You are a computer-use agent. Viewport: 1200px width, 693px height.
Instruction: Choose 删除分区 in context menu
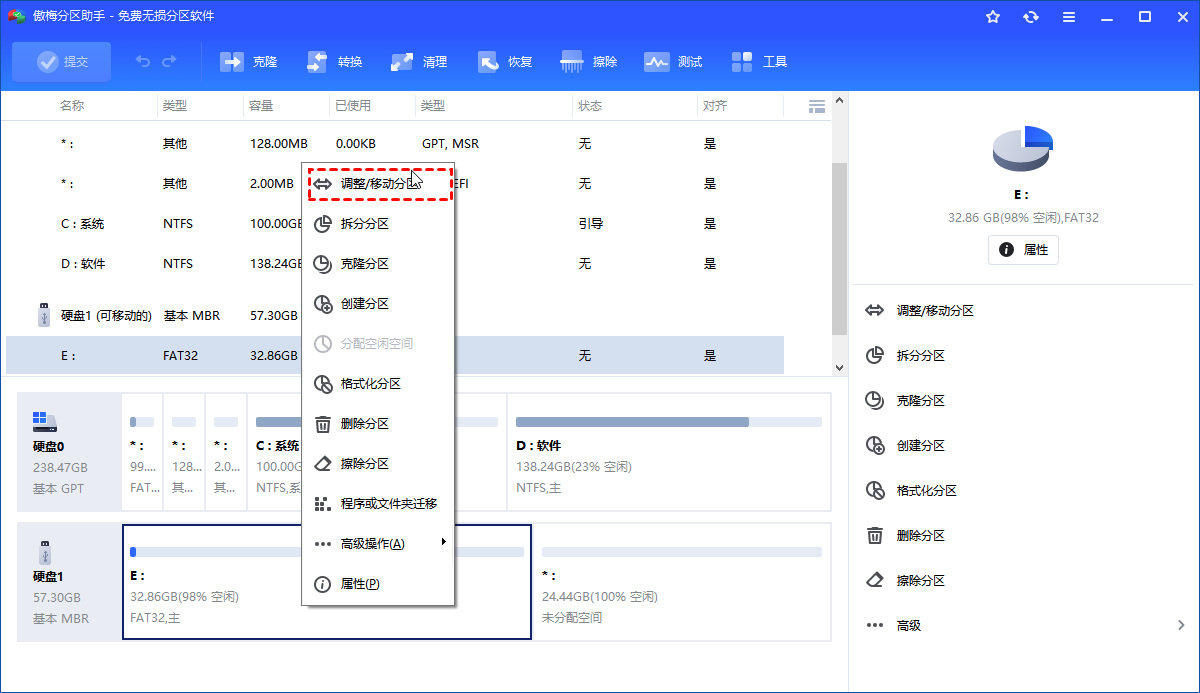pos(378,424)
